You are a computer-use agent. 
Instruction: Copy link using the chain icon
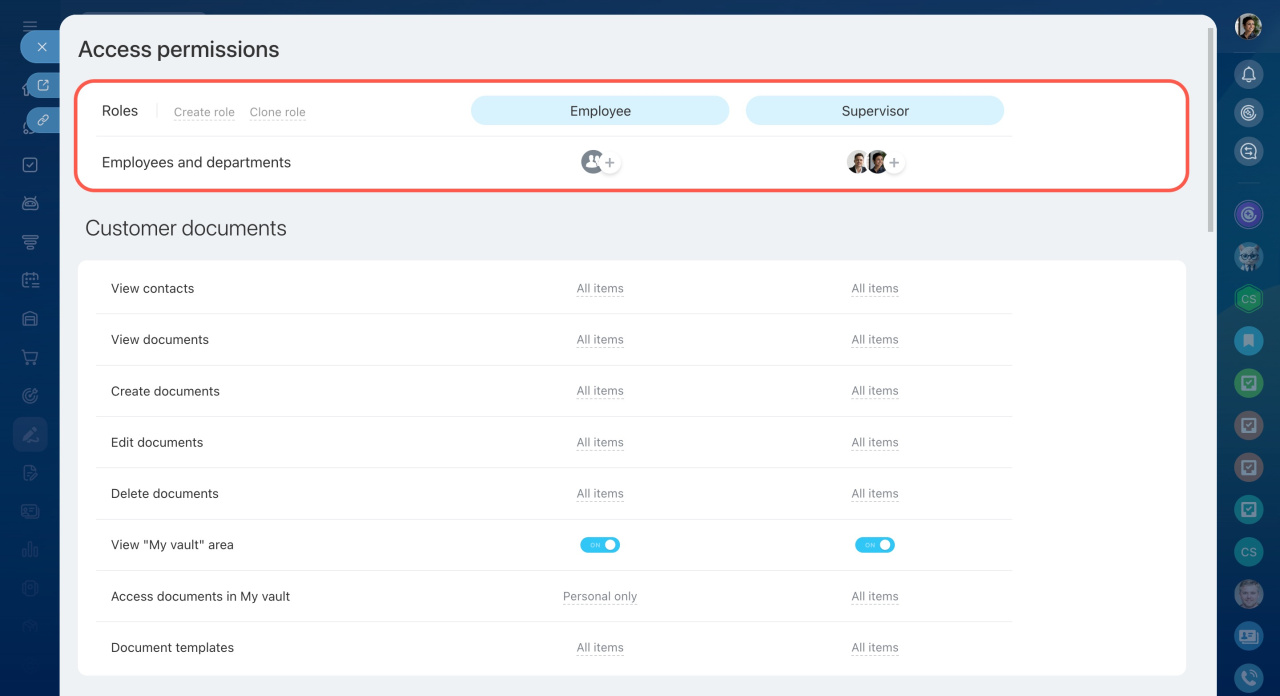[43, 120]
